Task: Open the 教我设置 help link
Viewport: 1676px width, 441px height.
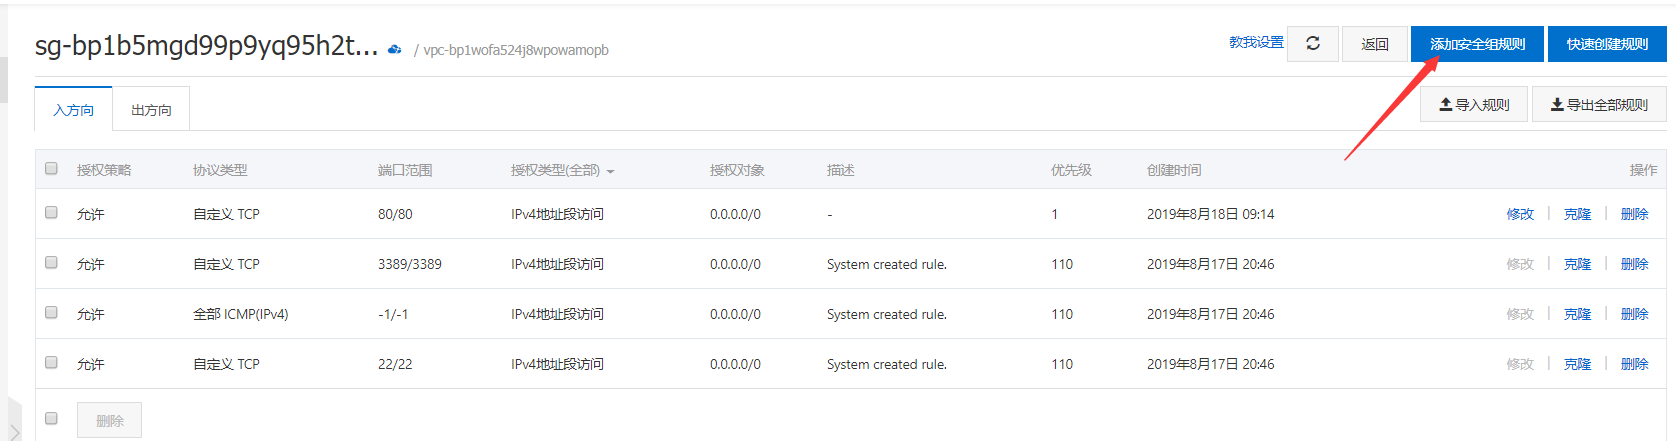Action: tap(1256, 42)
